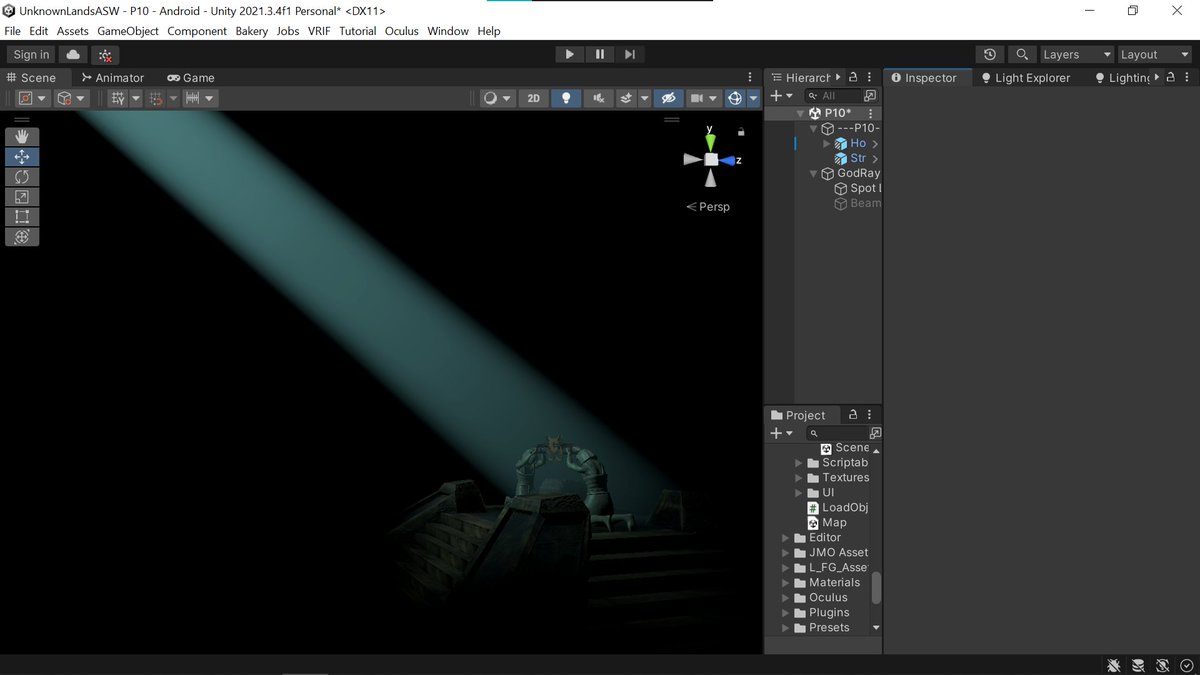Select the Transform tool

[x=22, y=236]
